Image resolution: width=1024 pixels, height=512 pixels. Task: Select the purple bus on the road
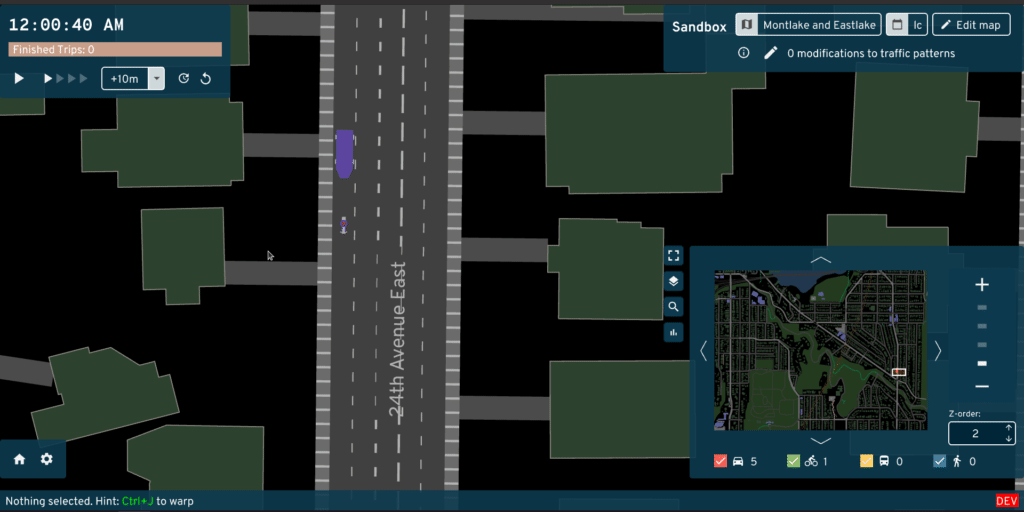[344, 154]
